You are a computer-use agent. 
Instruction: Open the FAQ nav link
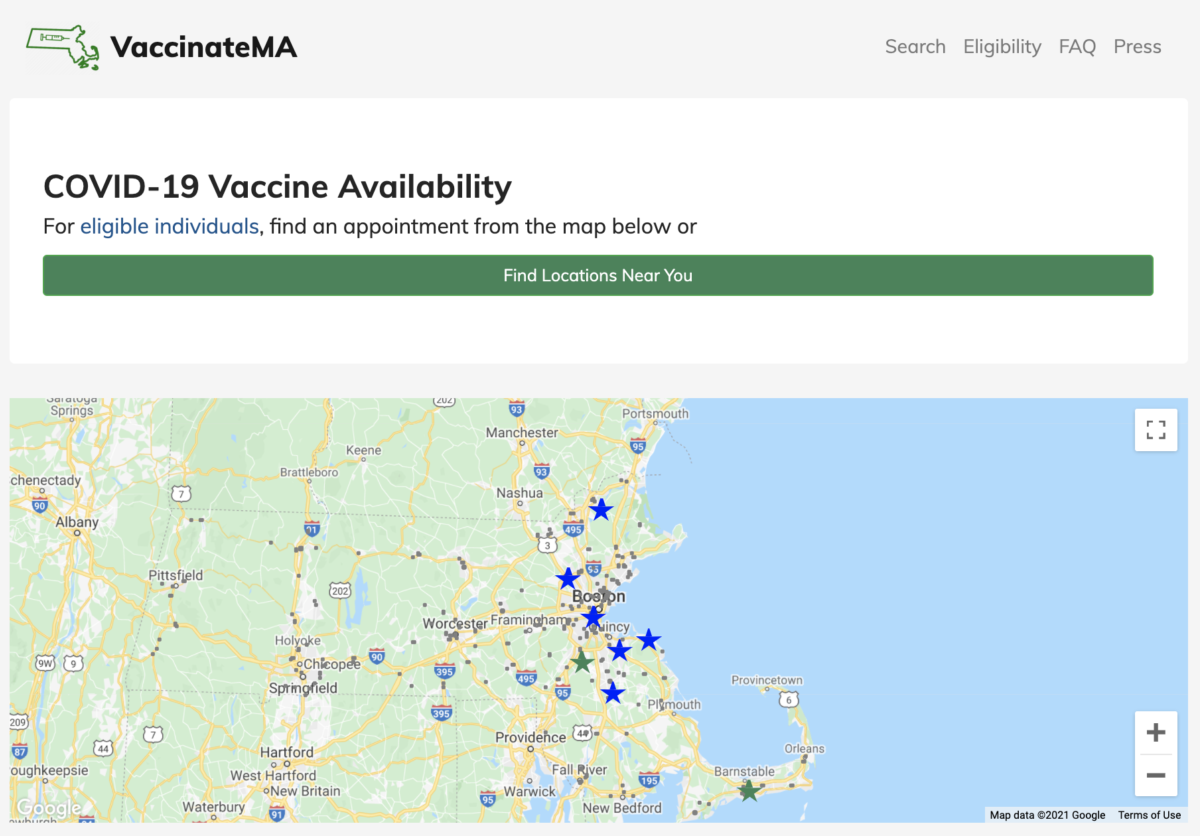1077,47
